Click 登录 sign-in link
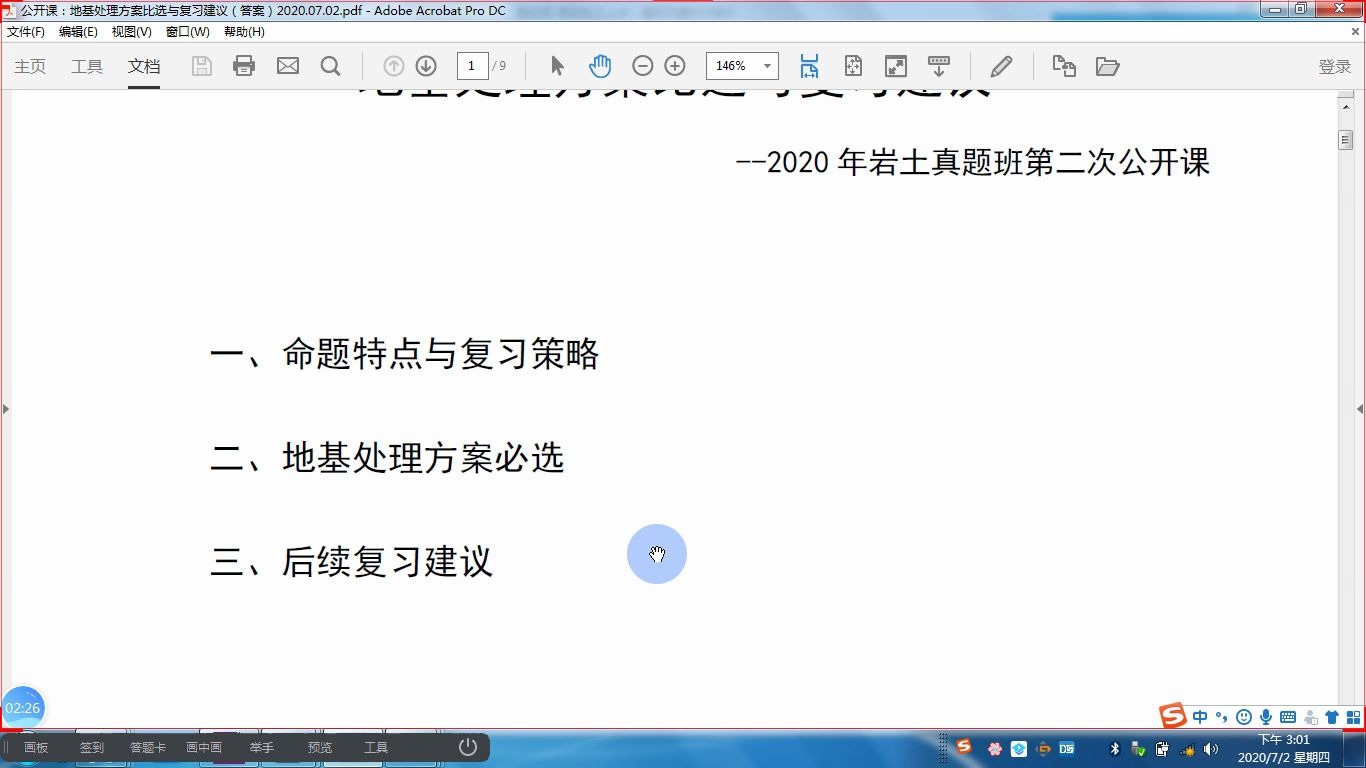This screenshot has width=1366, height=768. 1335,66
